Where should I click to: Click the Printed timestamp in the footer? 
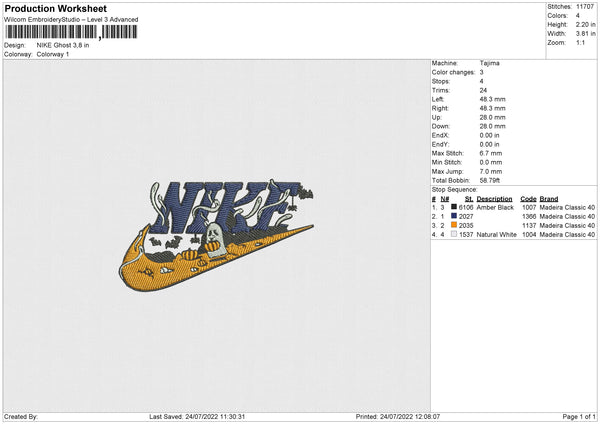coord(398,417)
